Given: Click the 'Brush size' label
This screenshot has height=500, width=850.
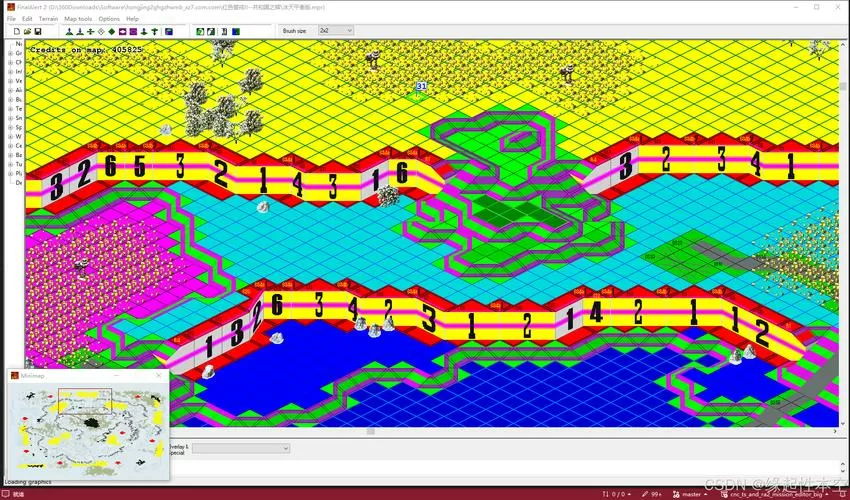Looking at the screenshot, I should point(294,31).
